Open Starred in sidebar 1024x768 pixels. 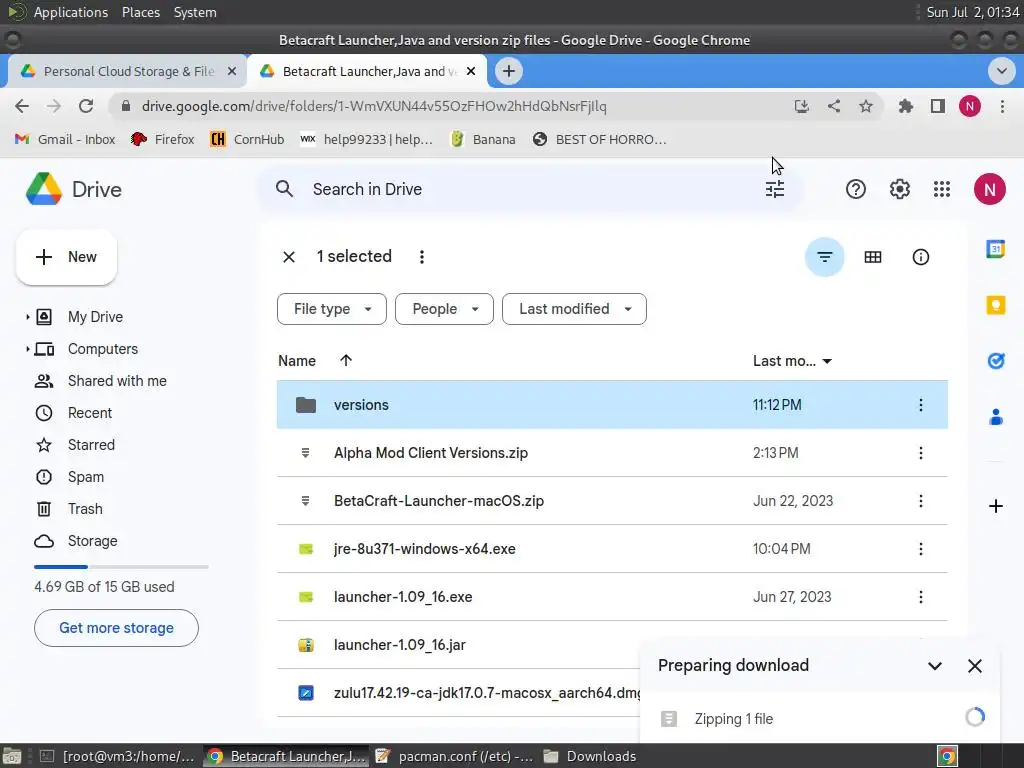[x=91, y=445]
